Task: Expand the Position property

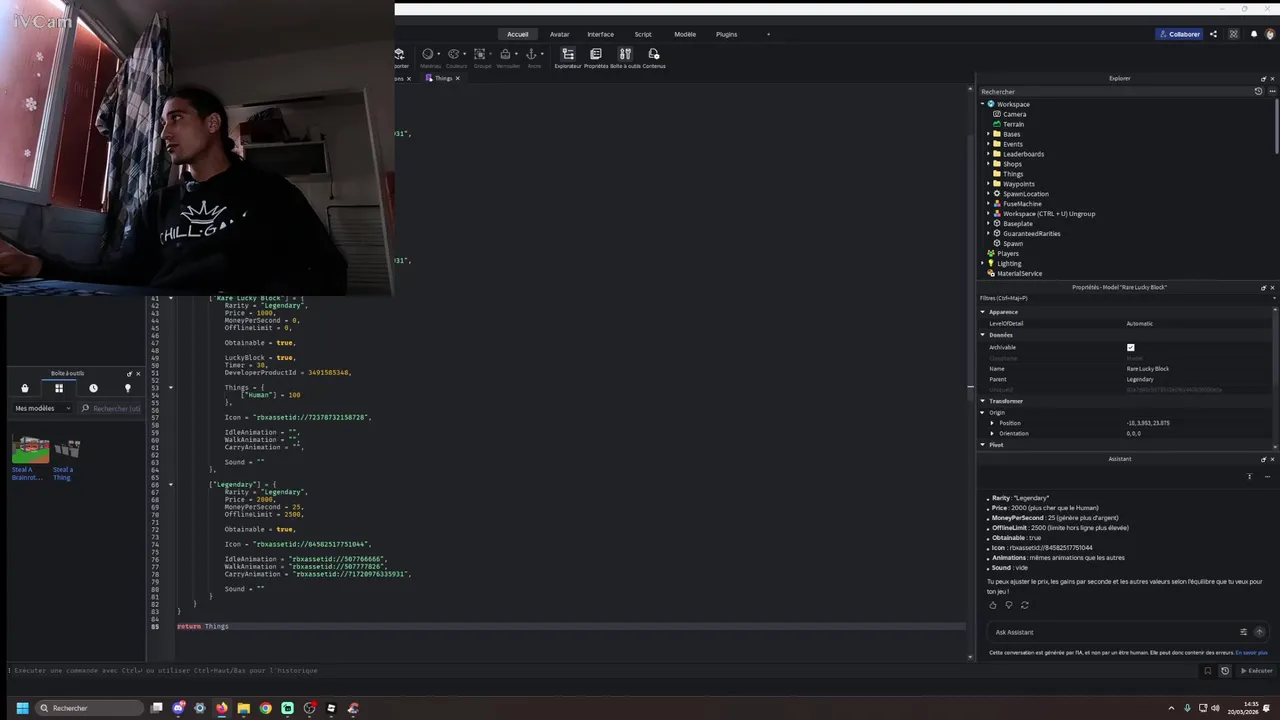Action: (x=992, y=423)
